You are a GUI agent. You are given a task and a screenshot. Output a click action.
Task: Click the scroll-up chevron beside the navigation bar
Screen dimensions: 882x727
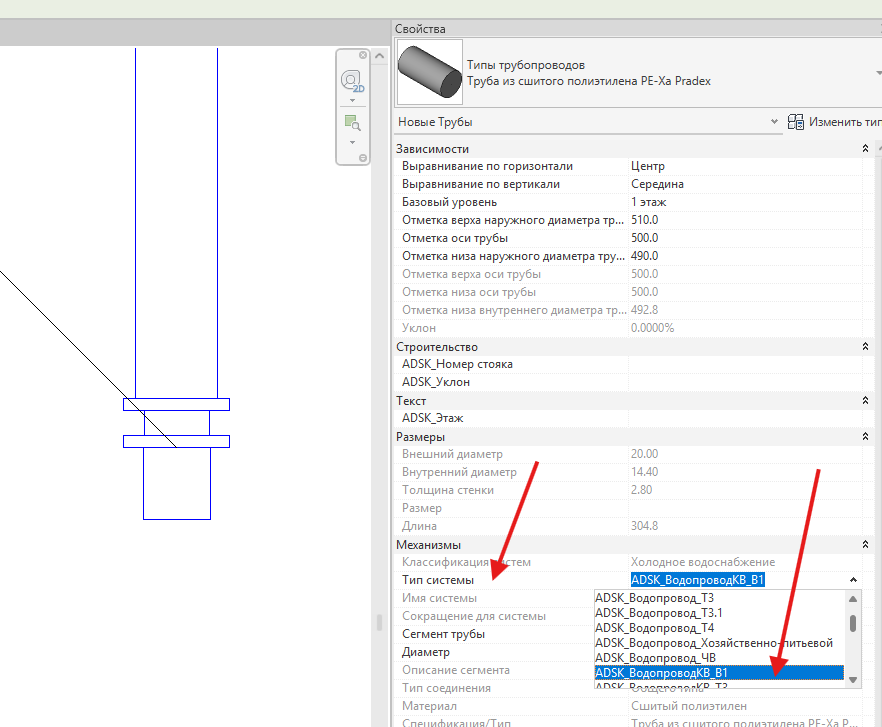pyautogui.click(x=379, y=56)
